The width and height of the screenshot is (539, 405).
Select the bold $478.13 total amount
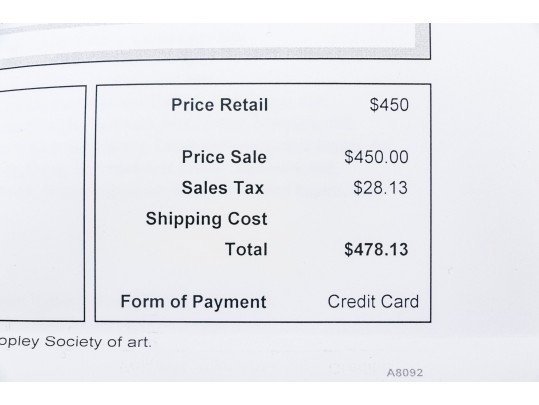click(x=376, y=250)
